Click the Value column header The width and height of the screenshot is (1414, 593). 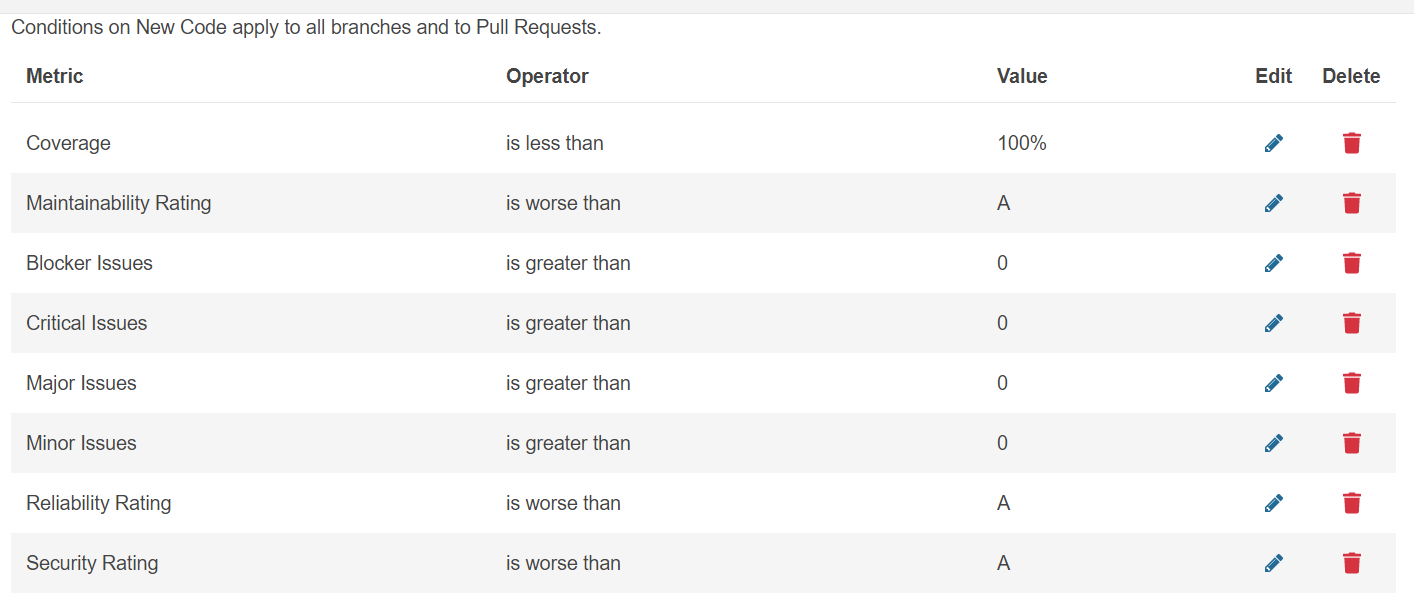pos(1022,76)
